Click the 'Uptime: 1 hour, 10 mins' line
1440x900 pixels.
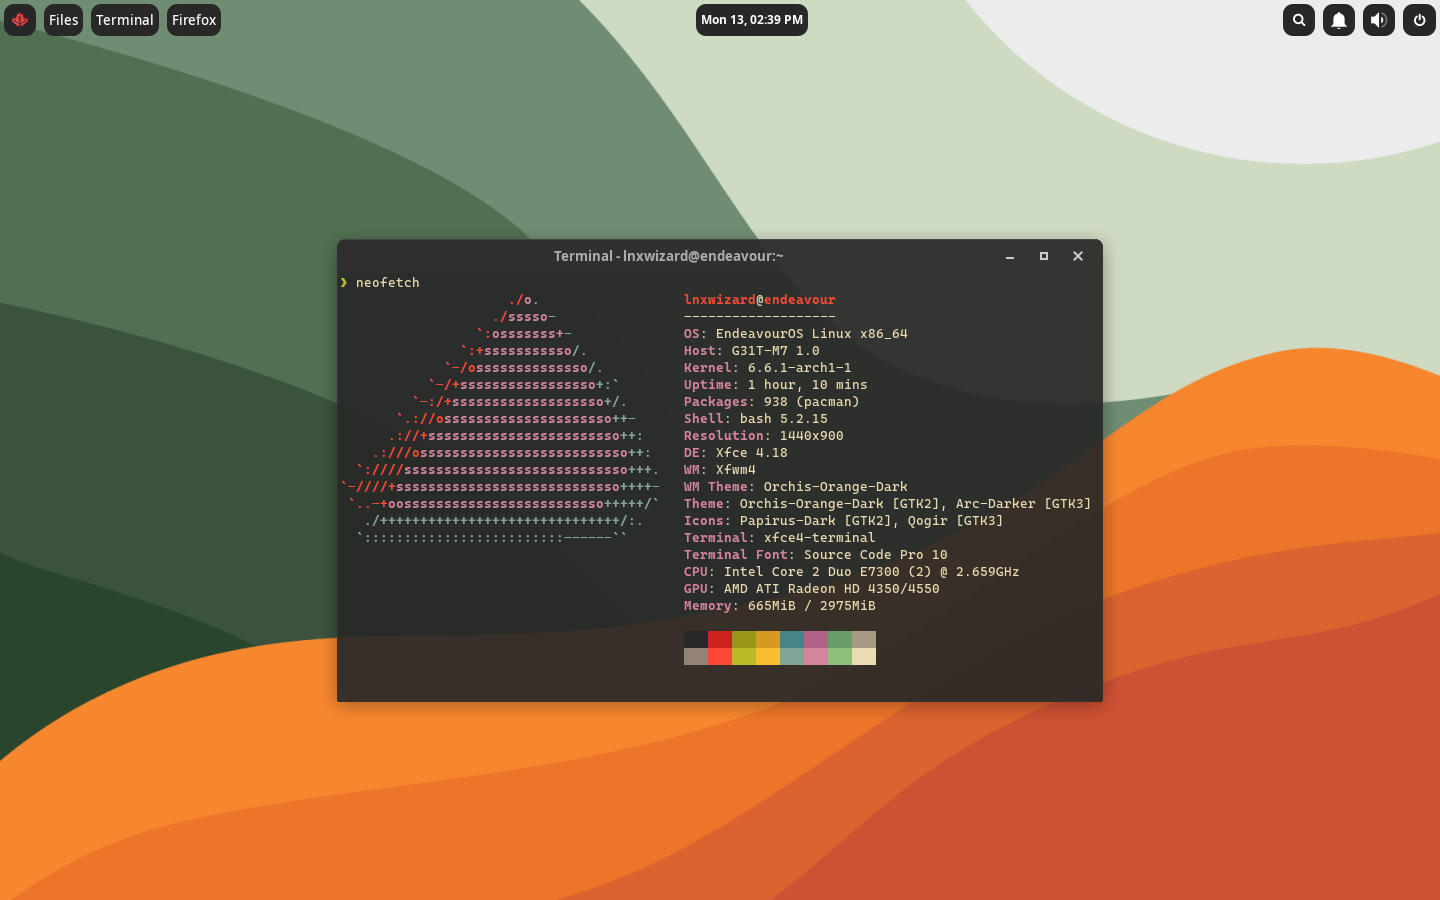pos(776,385)
